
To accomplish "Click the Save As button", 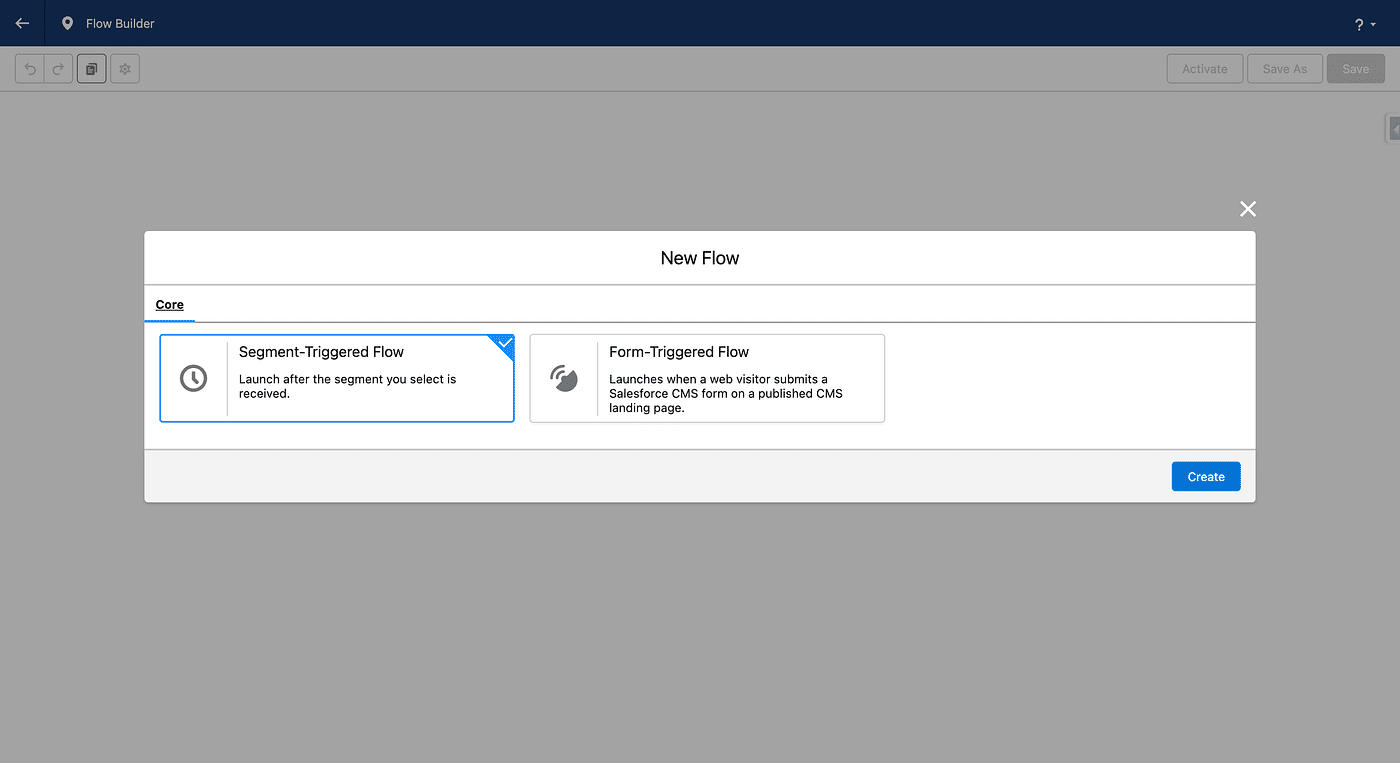I will click(x=1284, y=69).
